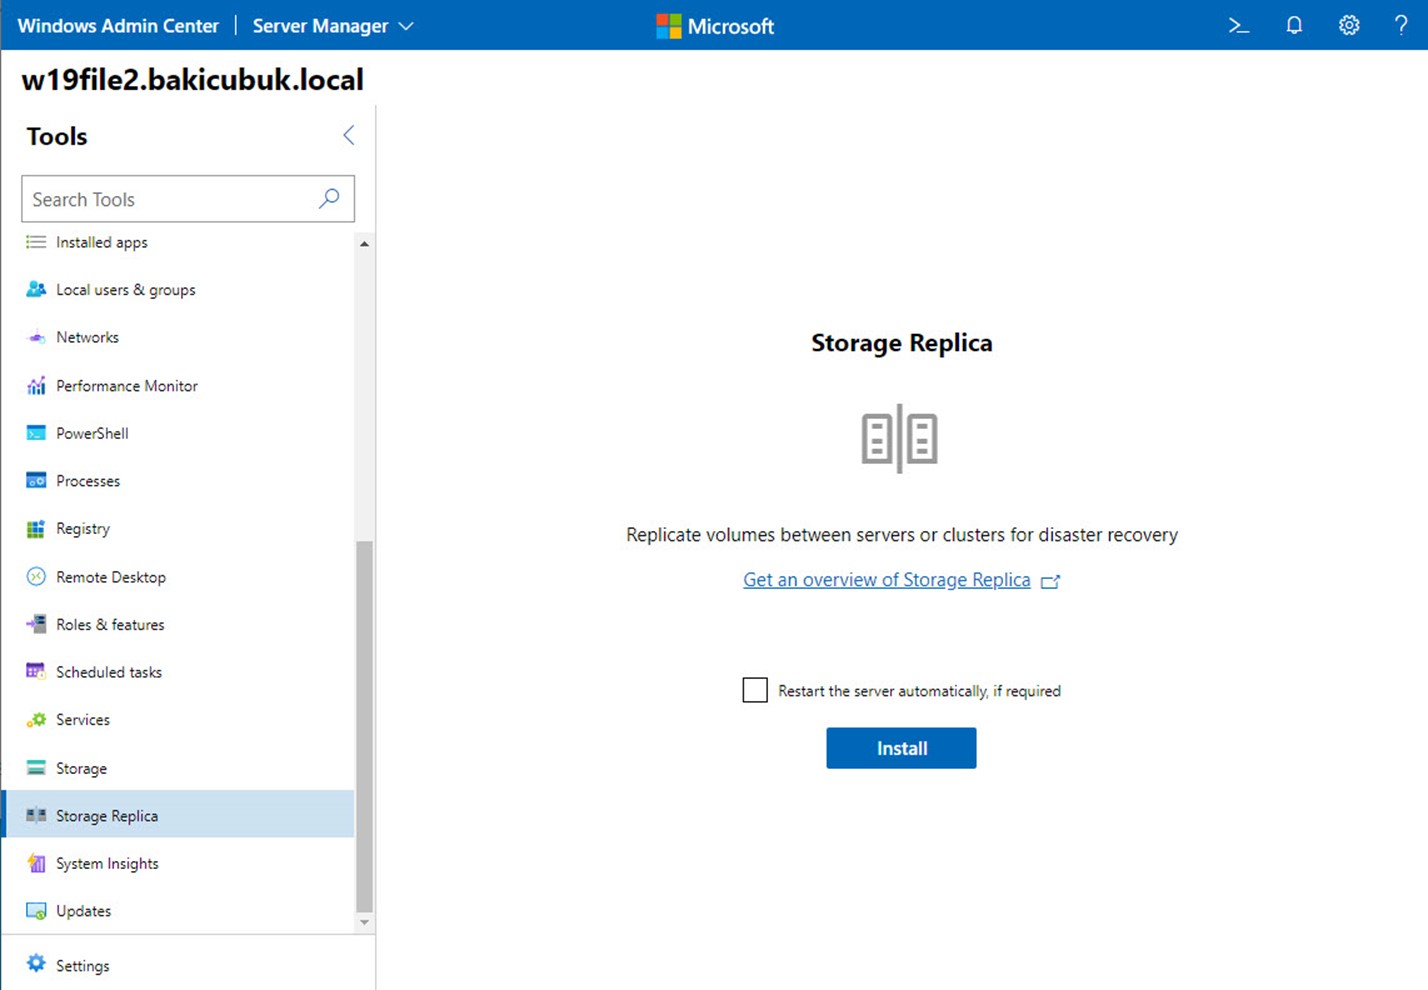Open Roles & features tool
This screenshot has width=1428, height=990.
click(110, 624)
